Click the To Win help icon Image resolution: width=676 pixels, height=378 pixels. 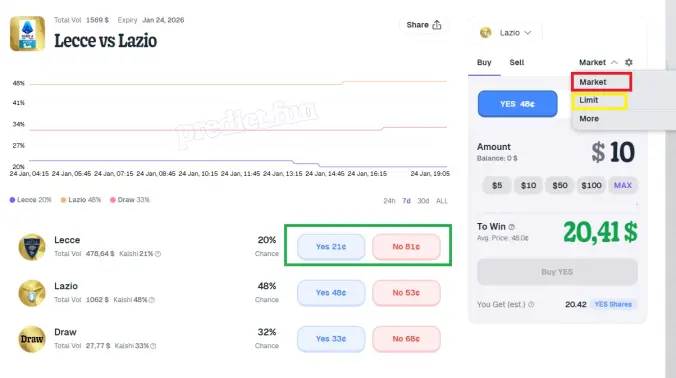pos(511,227)
